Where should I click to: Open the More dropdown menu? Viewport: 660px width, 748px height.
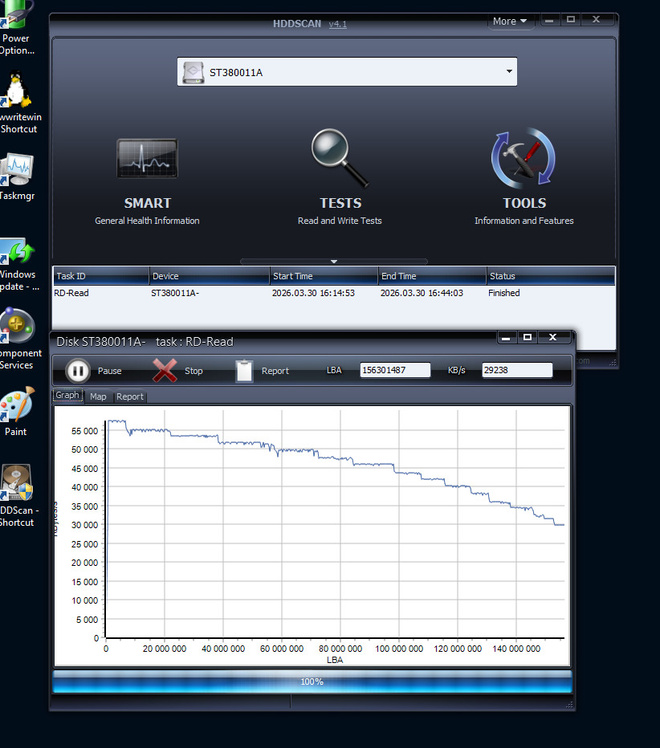click(510, 21)
